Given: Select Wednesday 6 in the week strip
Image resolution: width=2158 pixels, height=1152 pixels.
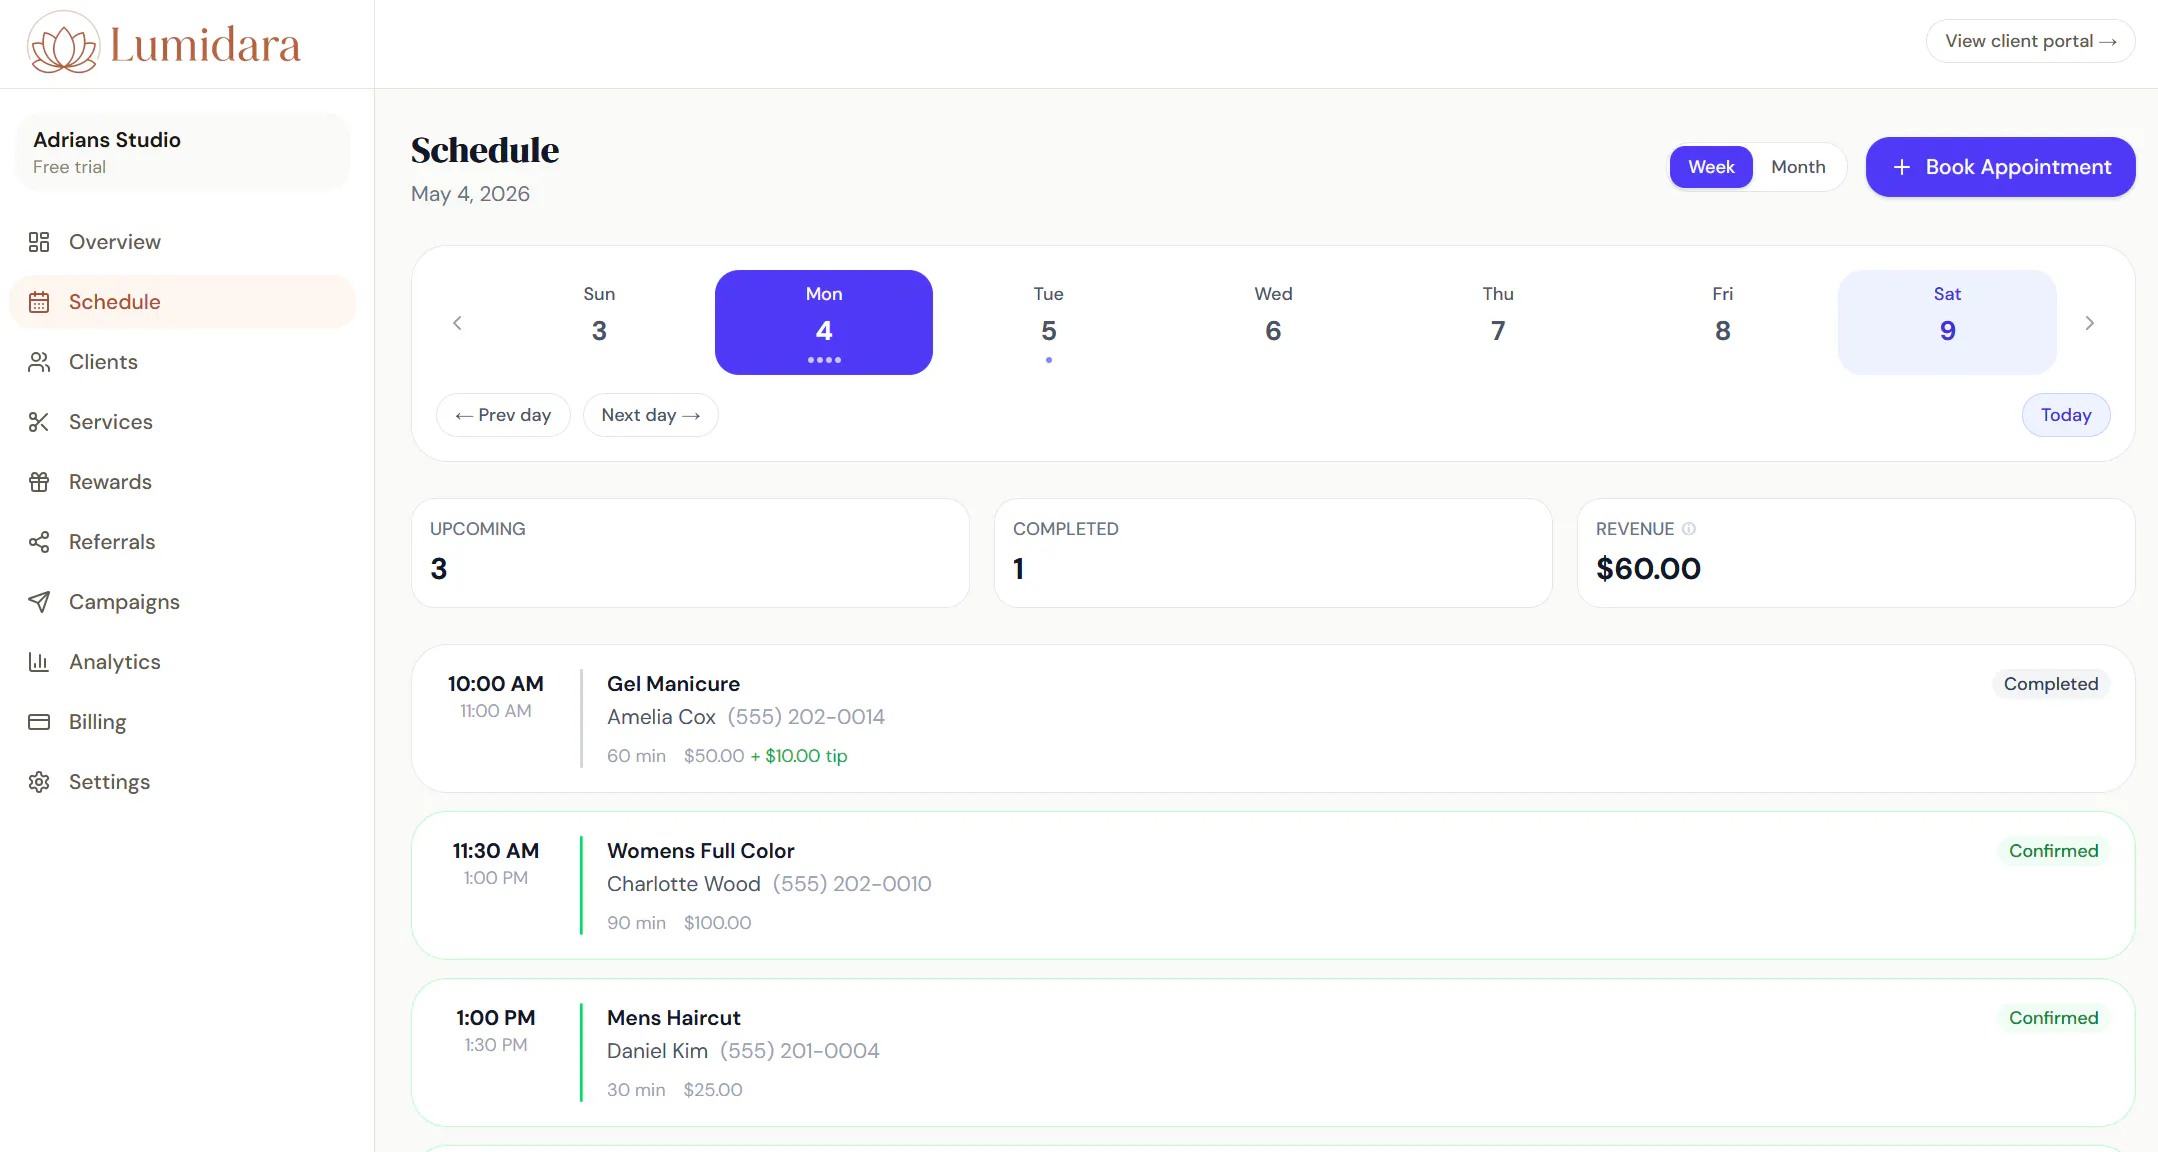Looking at the screenshot, I should point(1273,322).
